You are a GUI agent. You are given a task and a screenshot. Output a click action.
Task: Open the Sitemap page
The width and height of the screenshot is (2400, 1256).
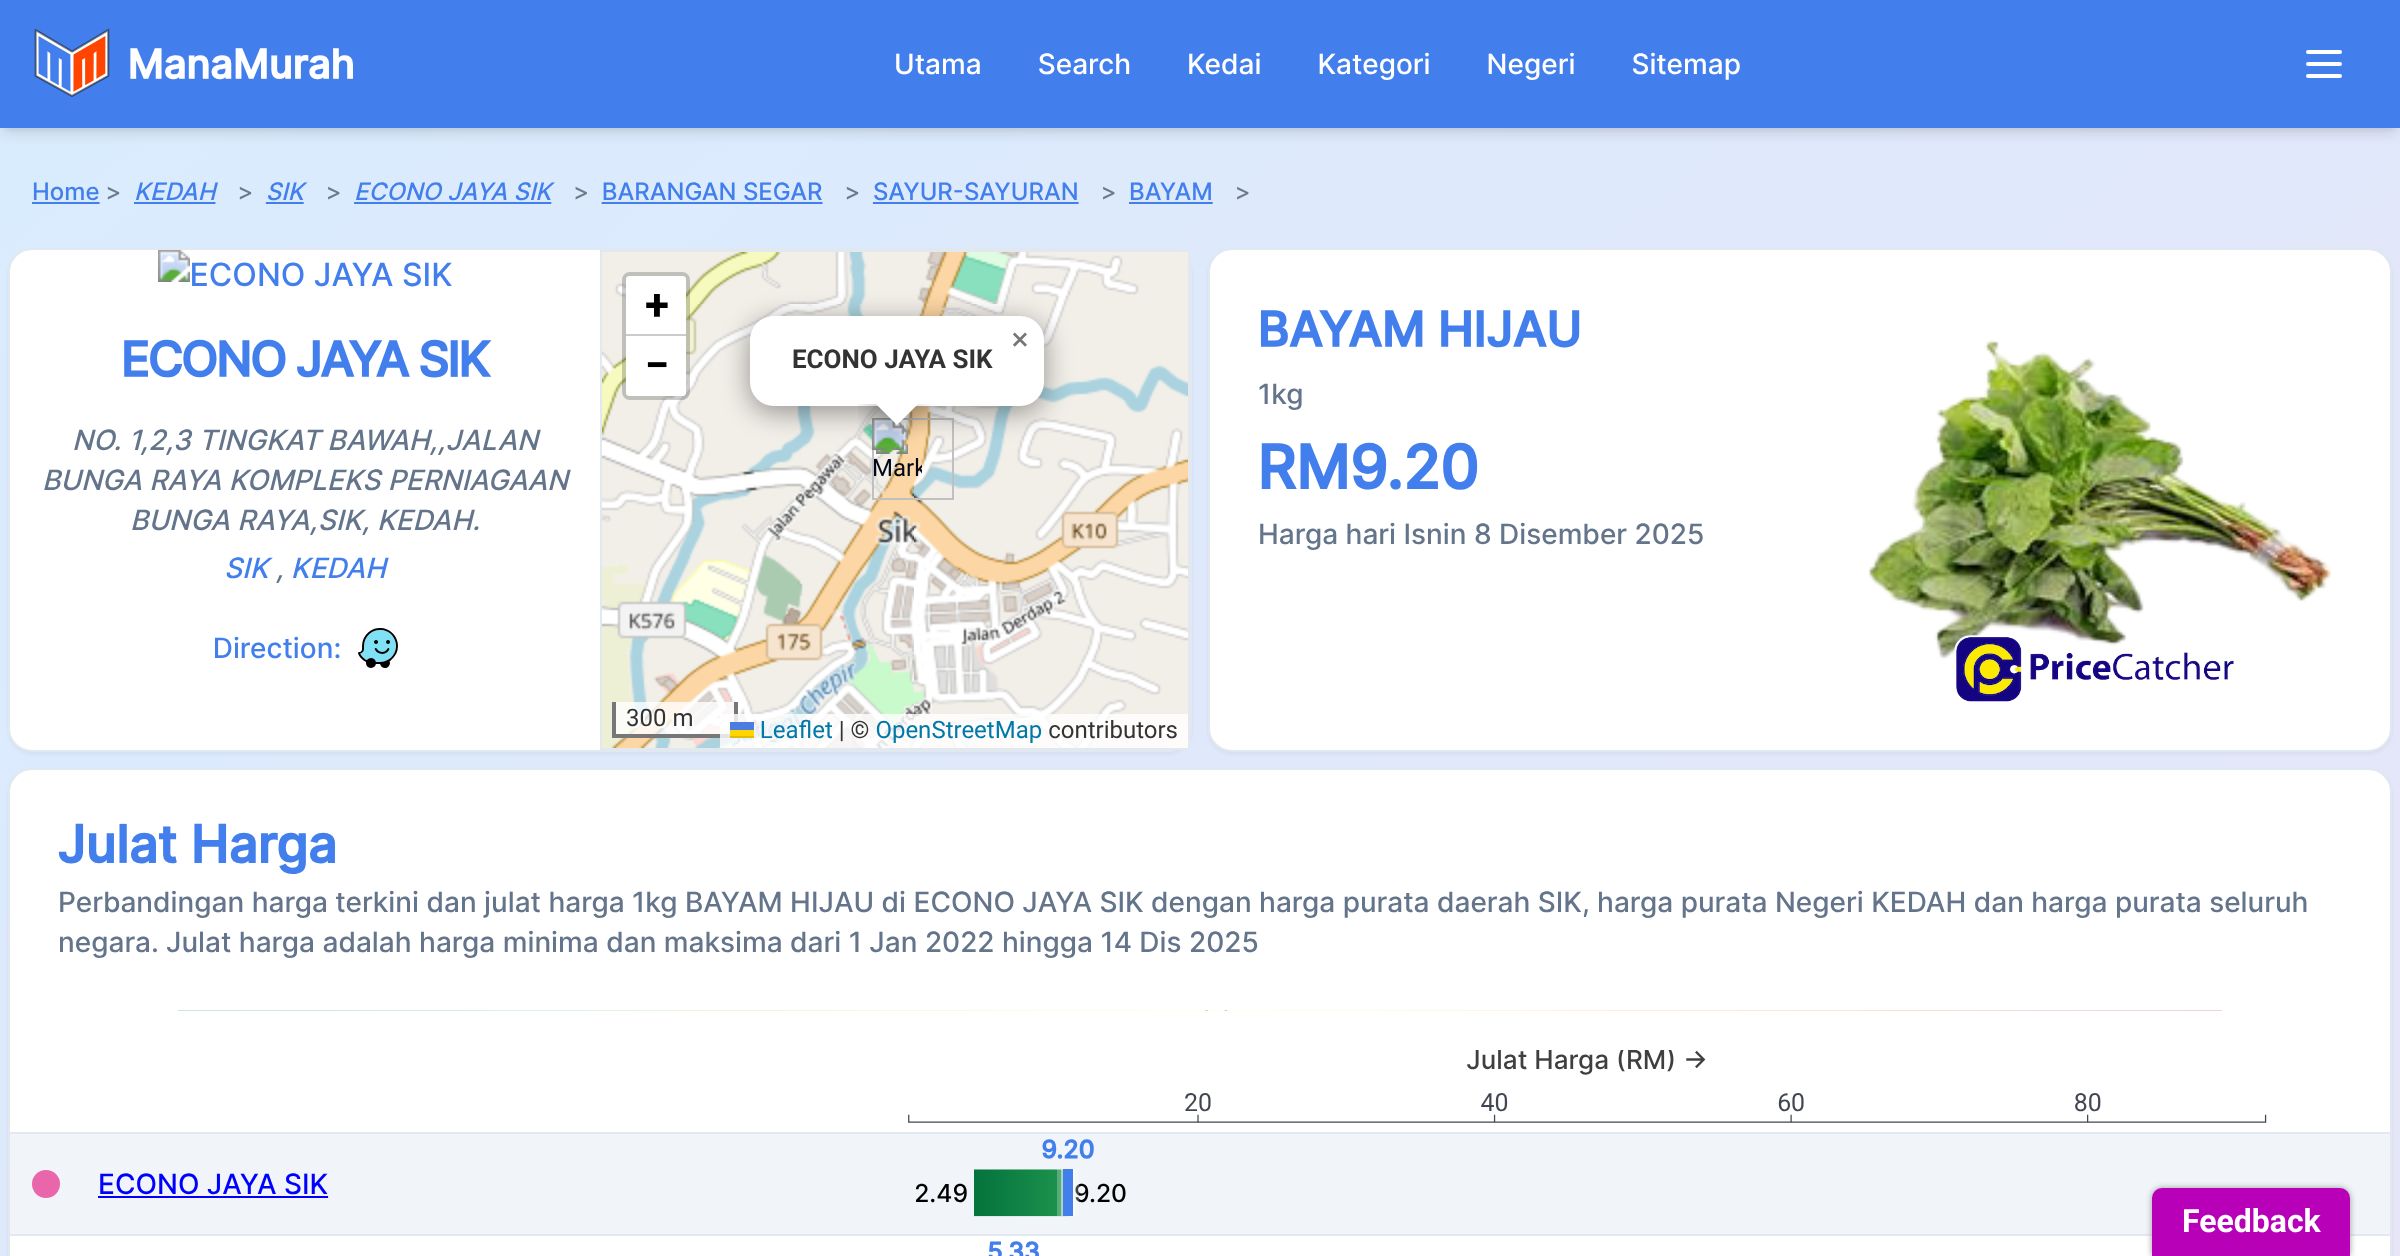pos(1685,64)
